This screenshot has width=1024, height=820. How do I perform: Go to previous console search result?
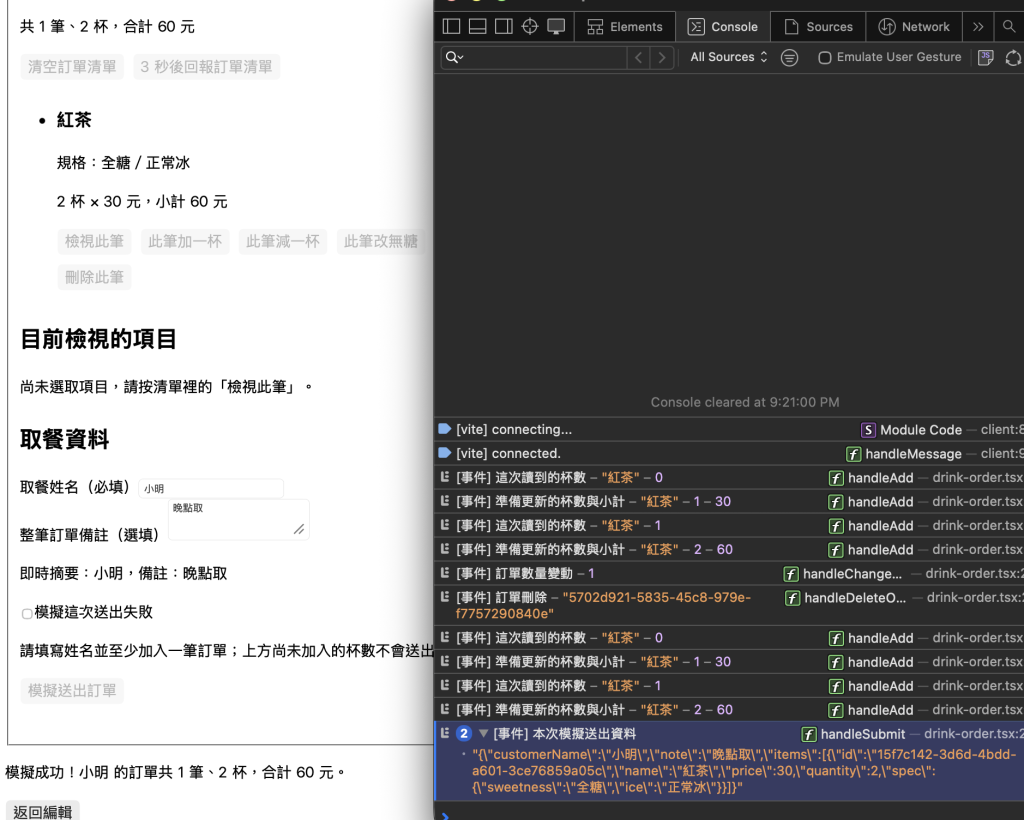[639, 57]
